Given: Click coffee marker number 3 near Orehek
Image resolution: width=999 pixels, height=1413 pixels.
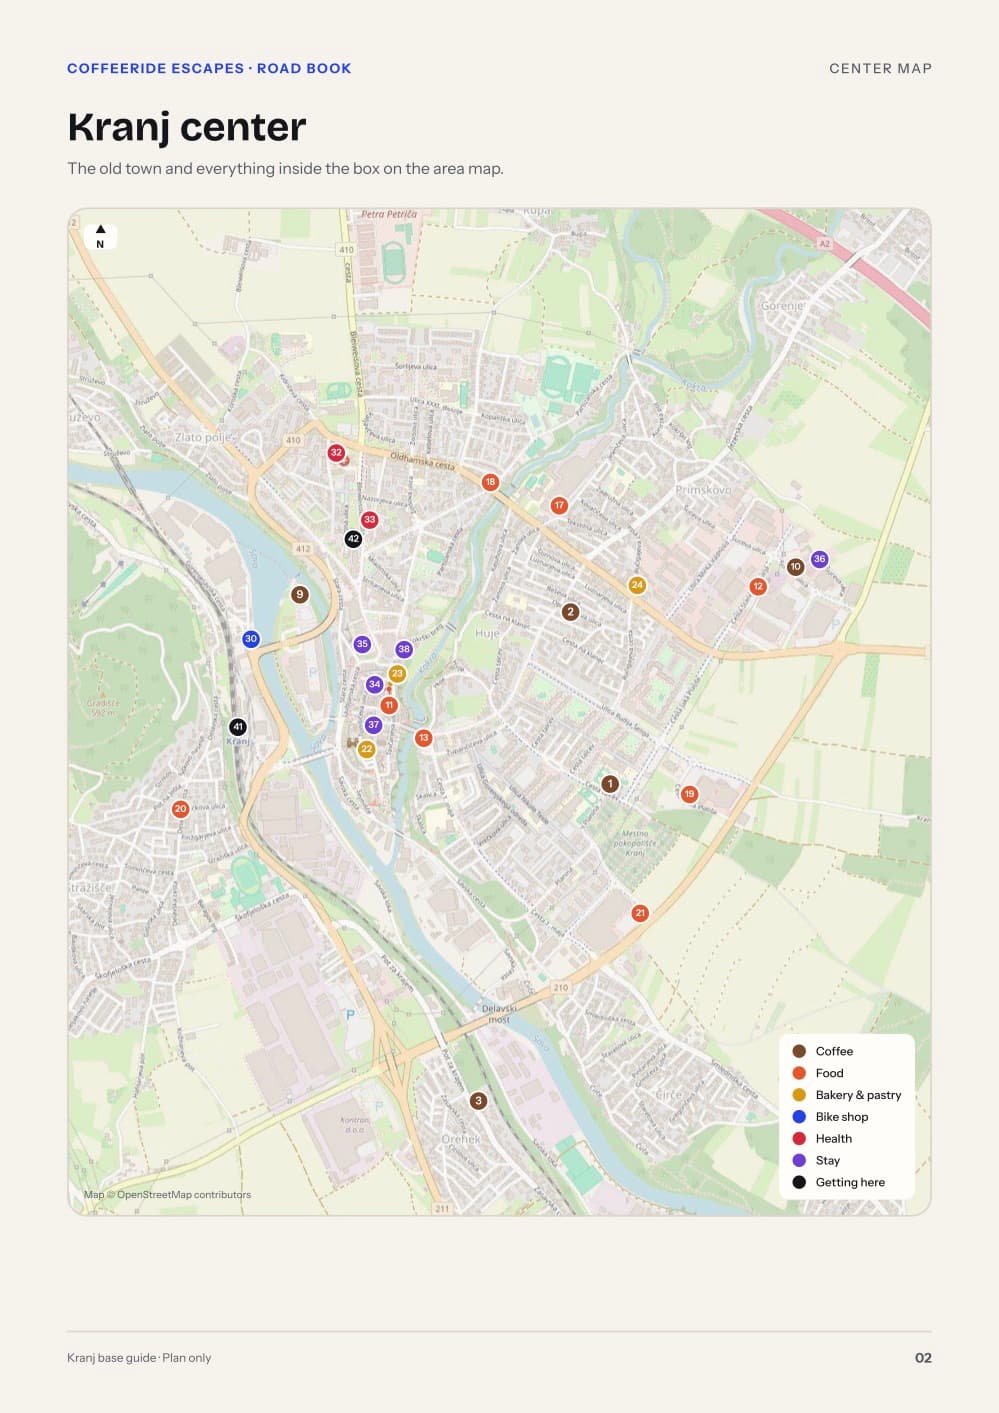Looking at the screenshot, I should click(479, 1101).
